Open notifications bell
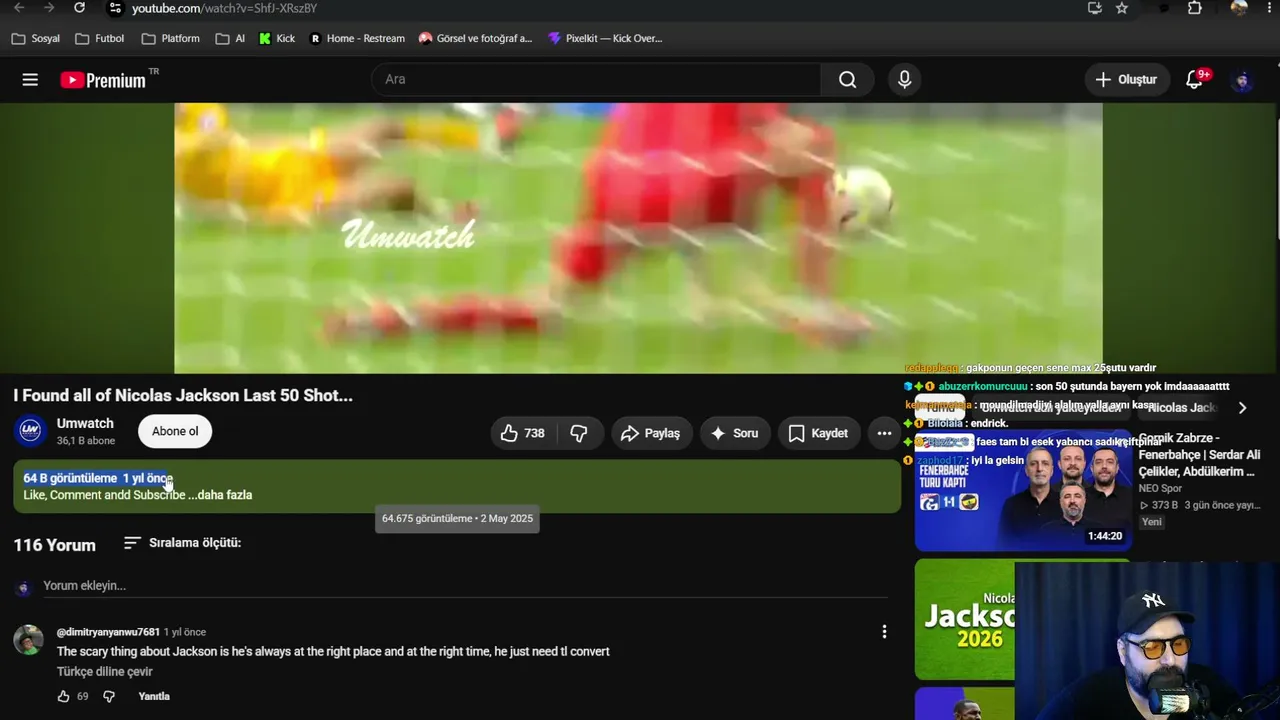 [1194, 80]
